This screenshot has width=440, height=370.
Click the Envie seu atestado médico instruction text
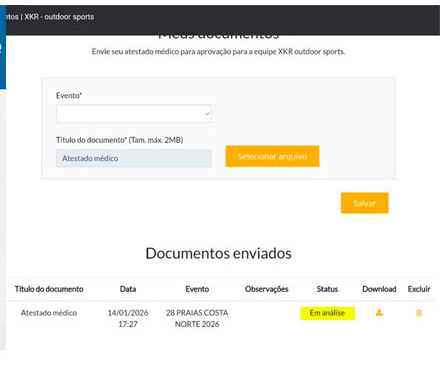tap(218, 52)
